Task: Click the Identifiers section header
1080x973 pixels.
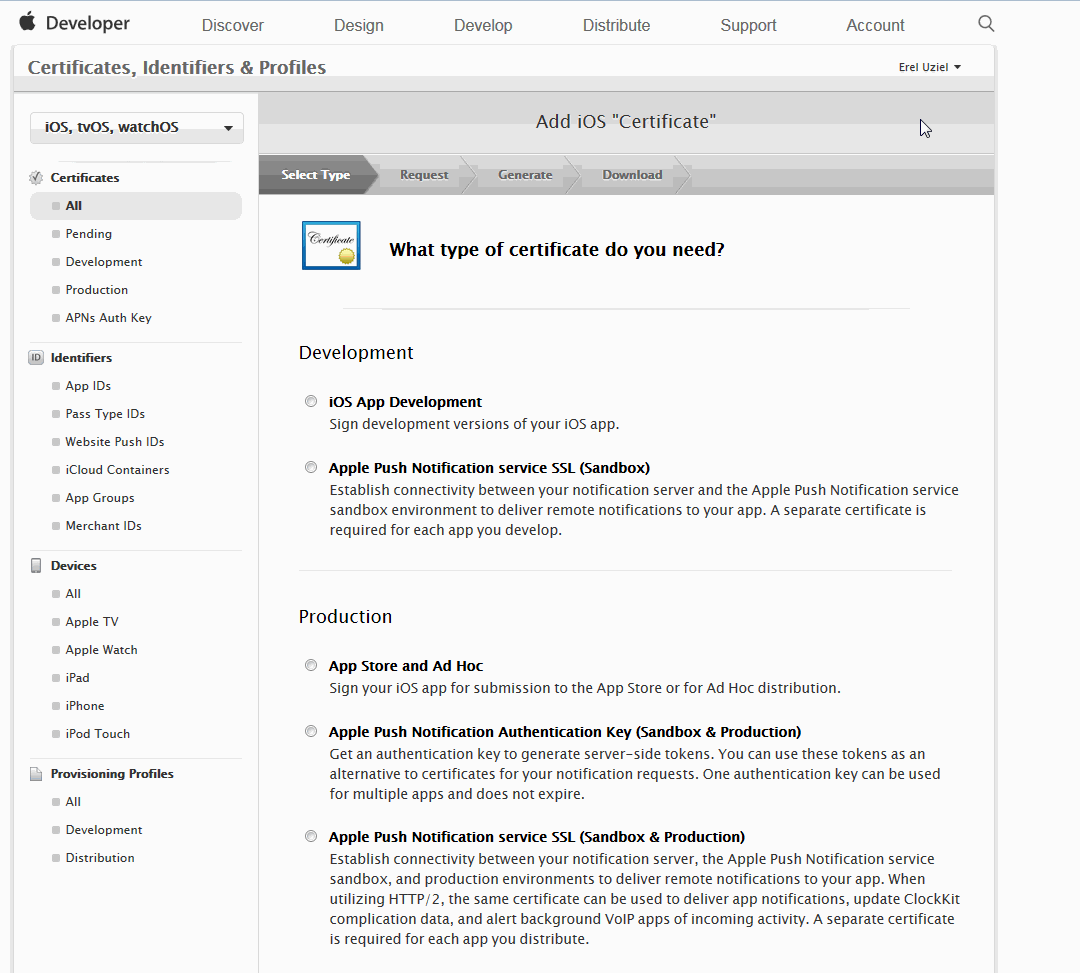Action: pos(81,358)
